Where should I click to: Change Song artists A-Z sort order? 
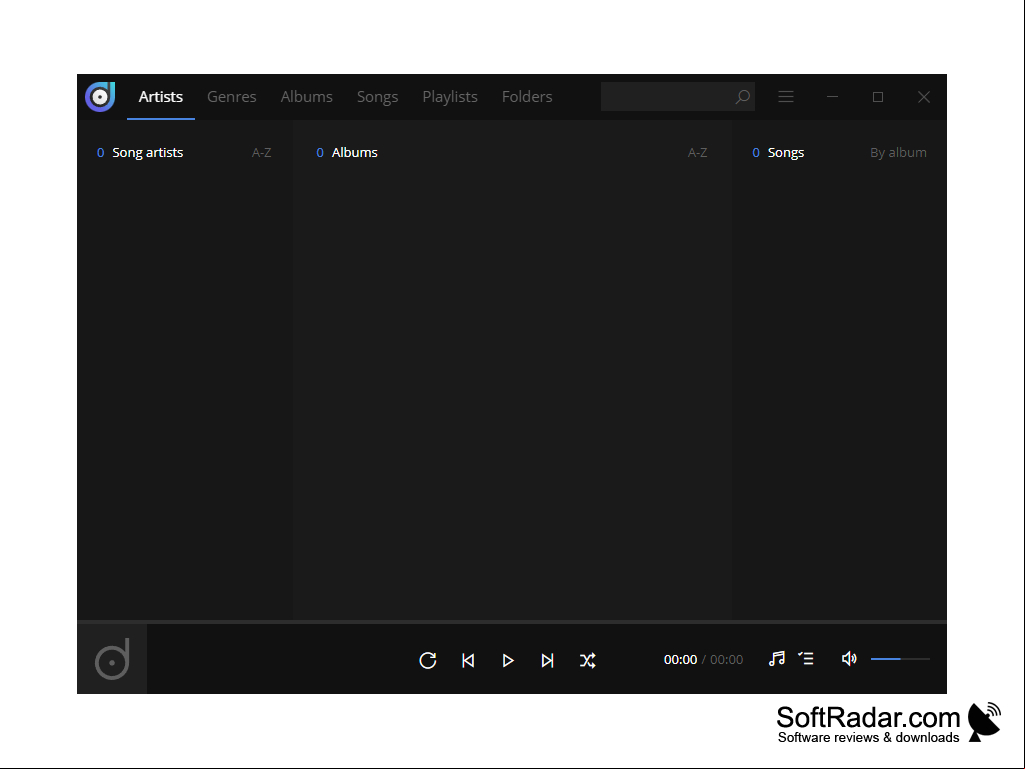[261, 152]
